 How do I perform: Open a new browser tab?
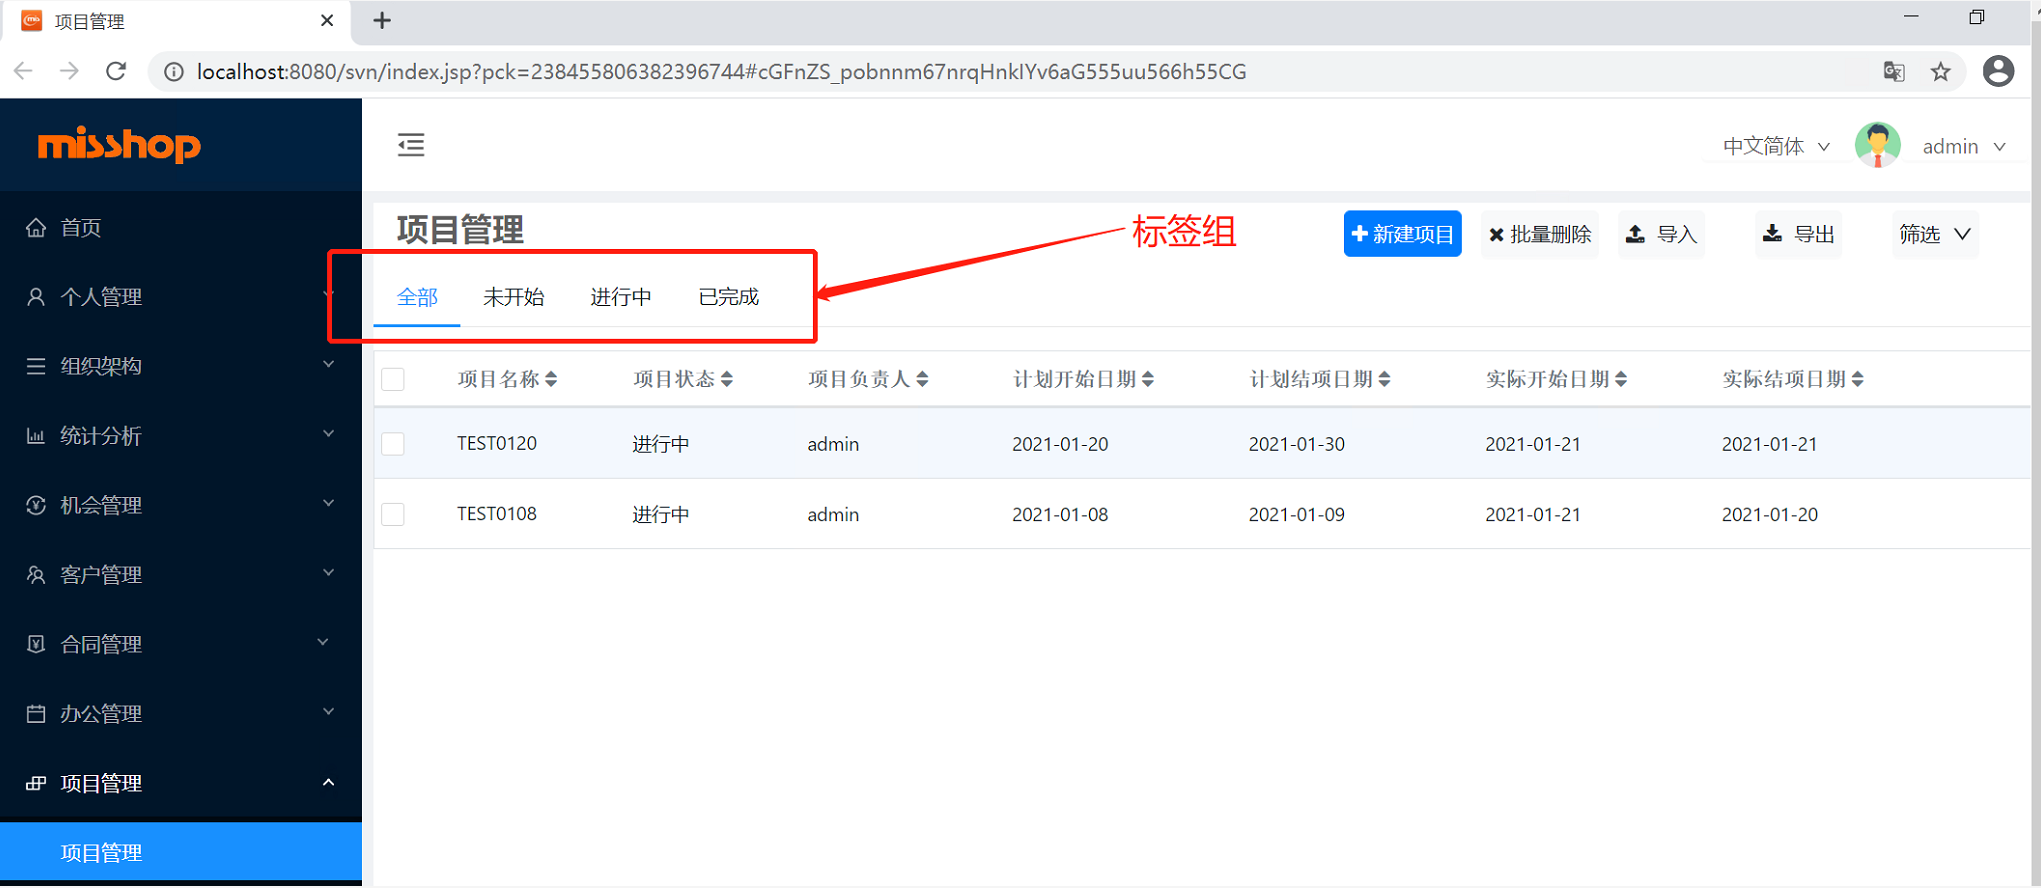pos(382,21)
